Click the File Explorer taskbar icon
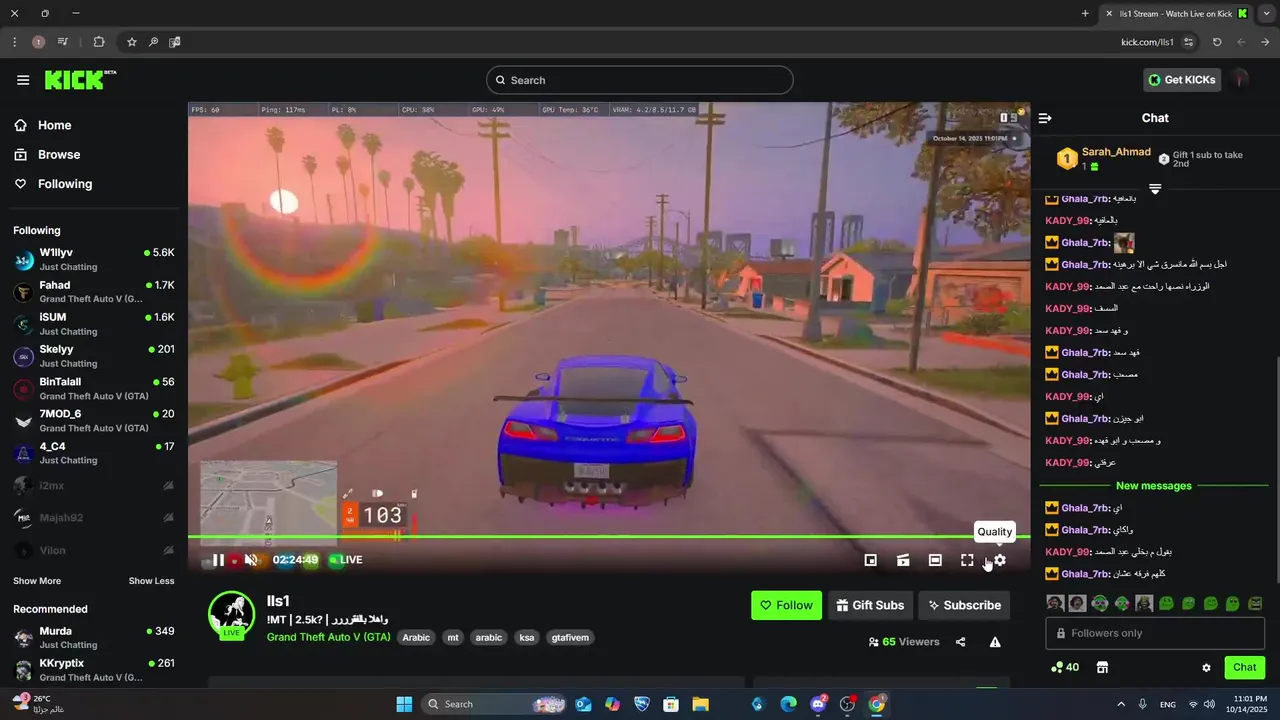Viewport: 1280px width, 720px height. 700,704
